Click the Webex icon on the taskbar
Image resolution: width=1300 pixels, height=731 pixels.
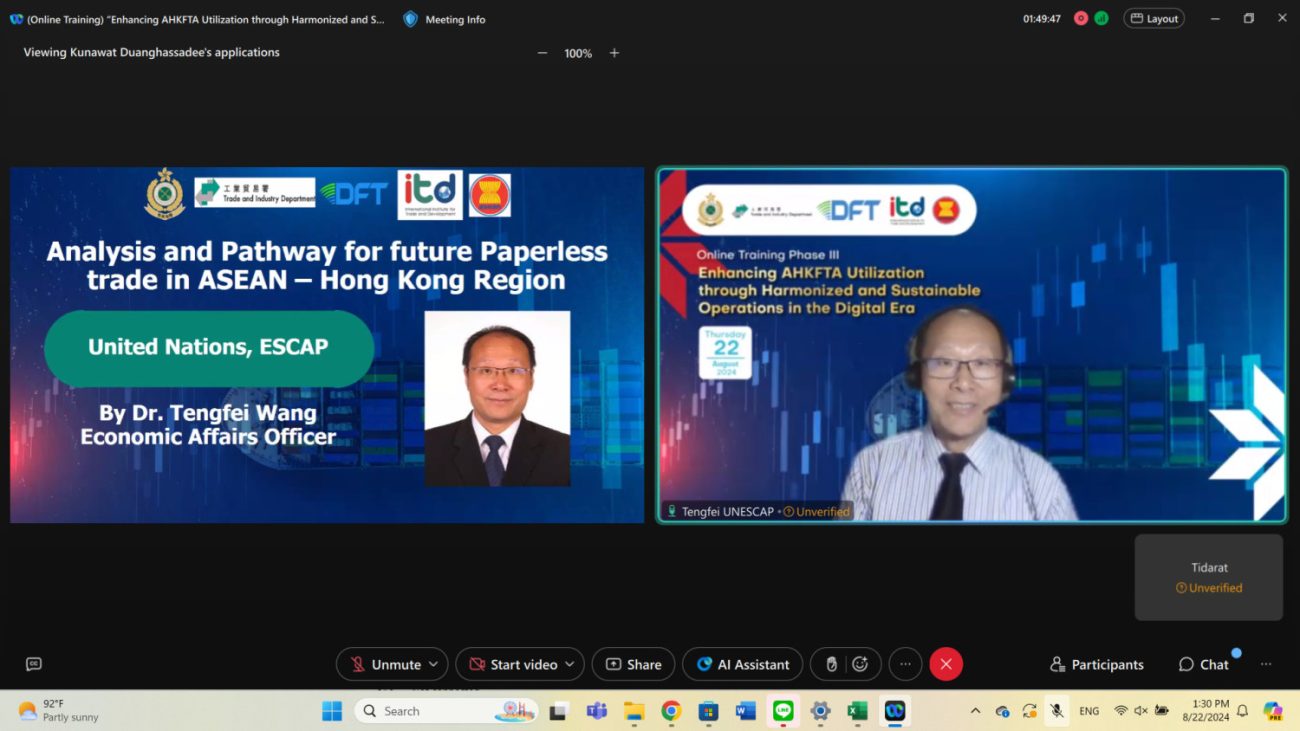point(895,711)
